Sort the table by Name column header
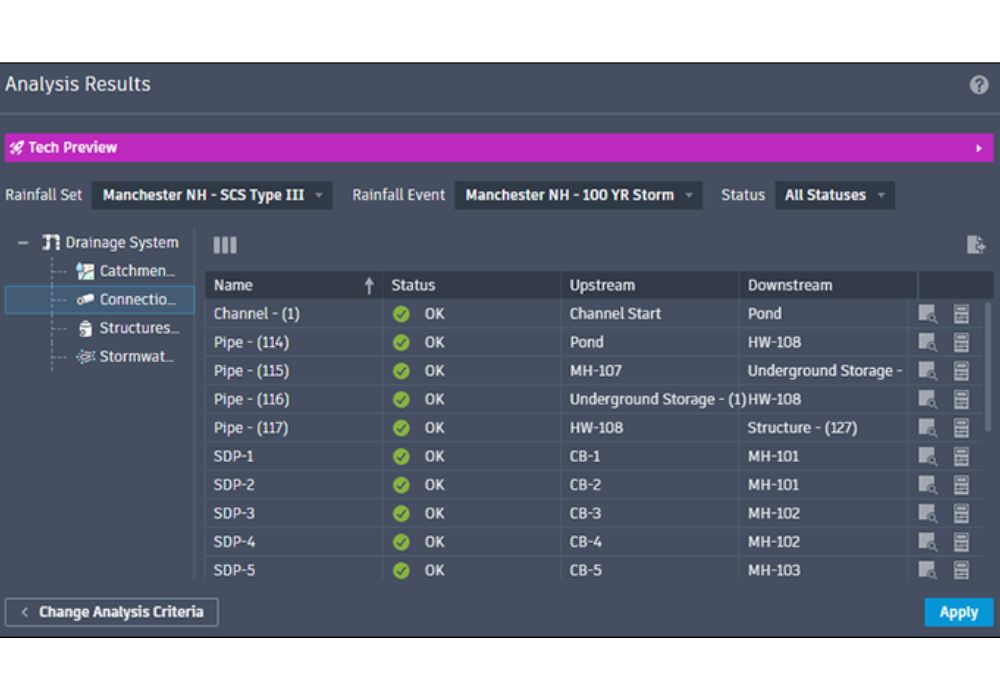The width and height of the screenshot is (1000, 700). [290, 286]
